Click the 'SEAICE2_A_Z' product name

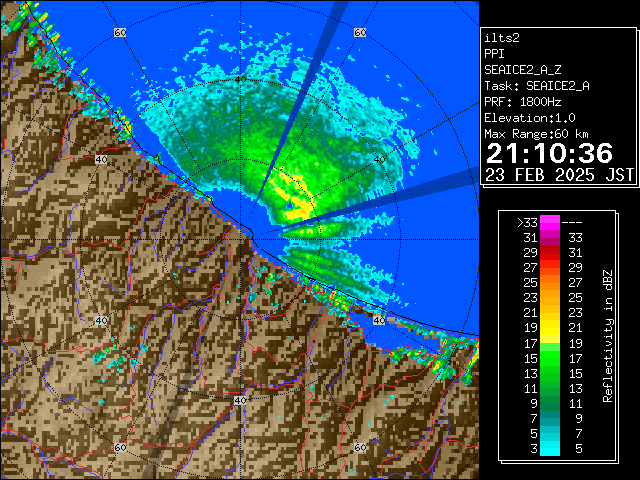click(x=523, y=70)
